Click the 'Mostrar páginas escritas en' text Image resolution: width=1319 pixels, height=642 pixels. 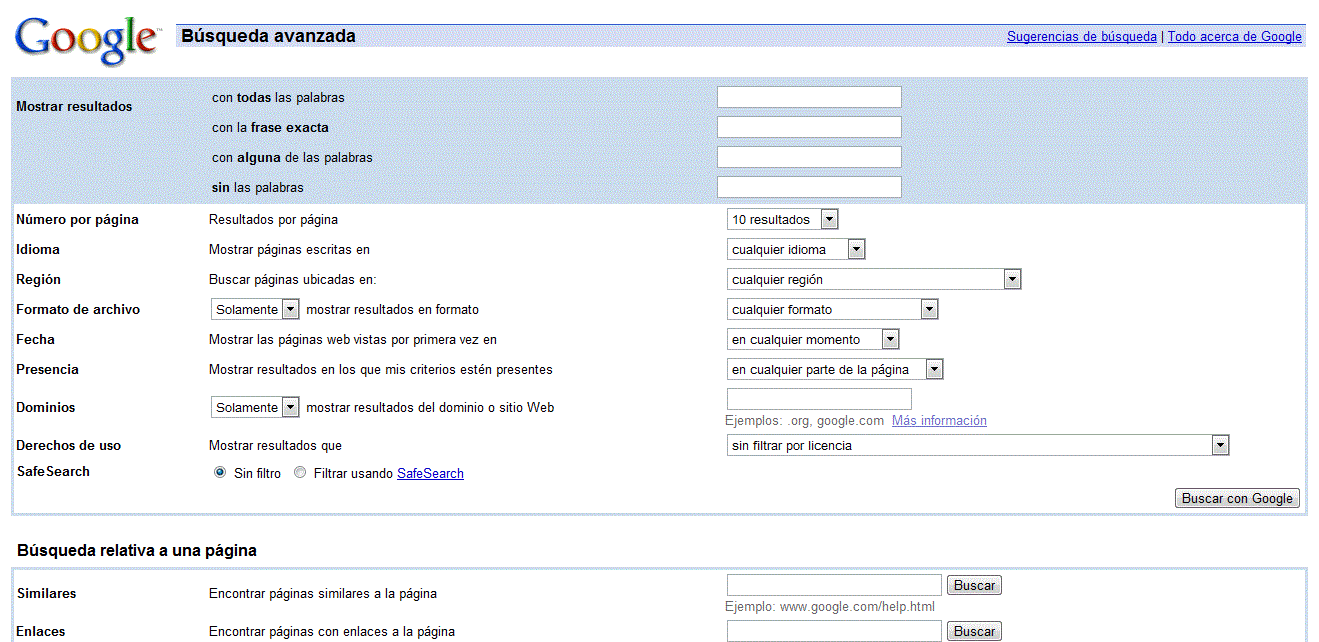click(289, 250)
